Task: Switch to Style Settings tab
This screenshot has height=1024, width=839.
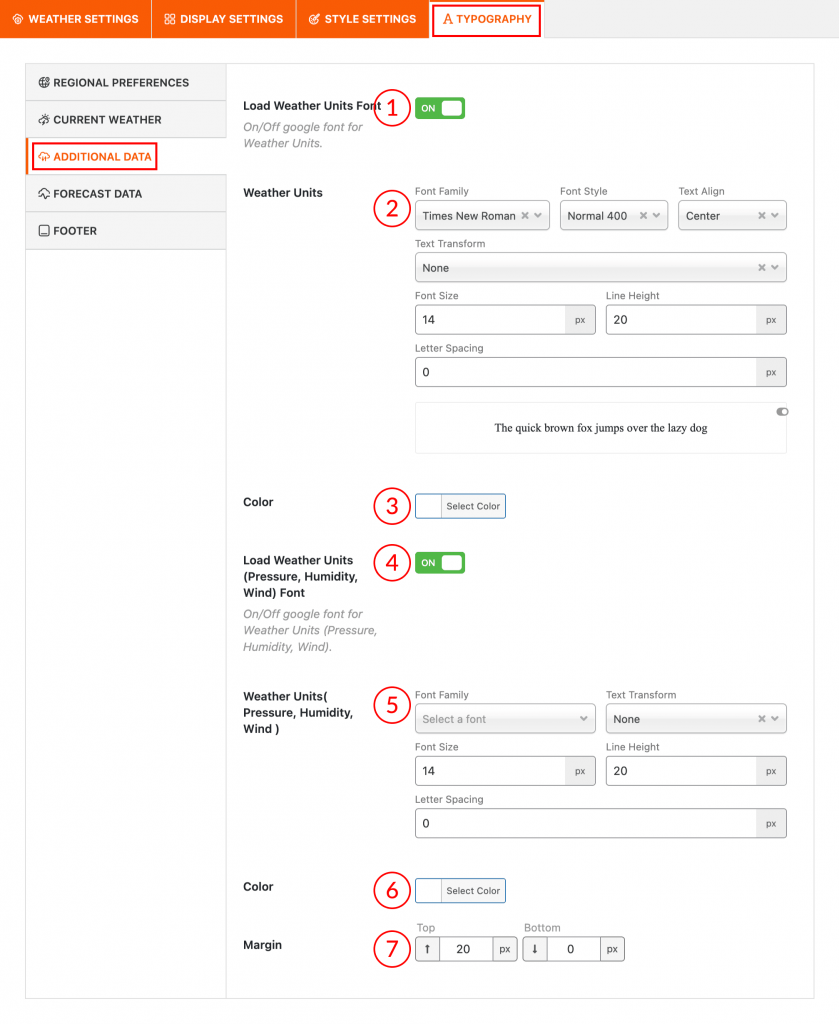Action: (x=362, y=19)
